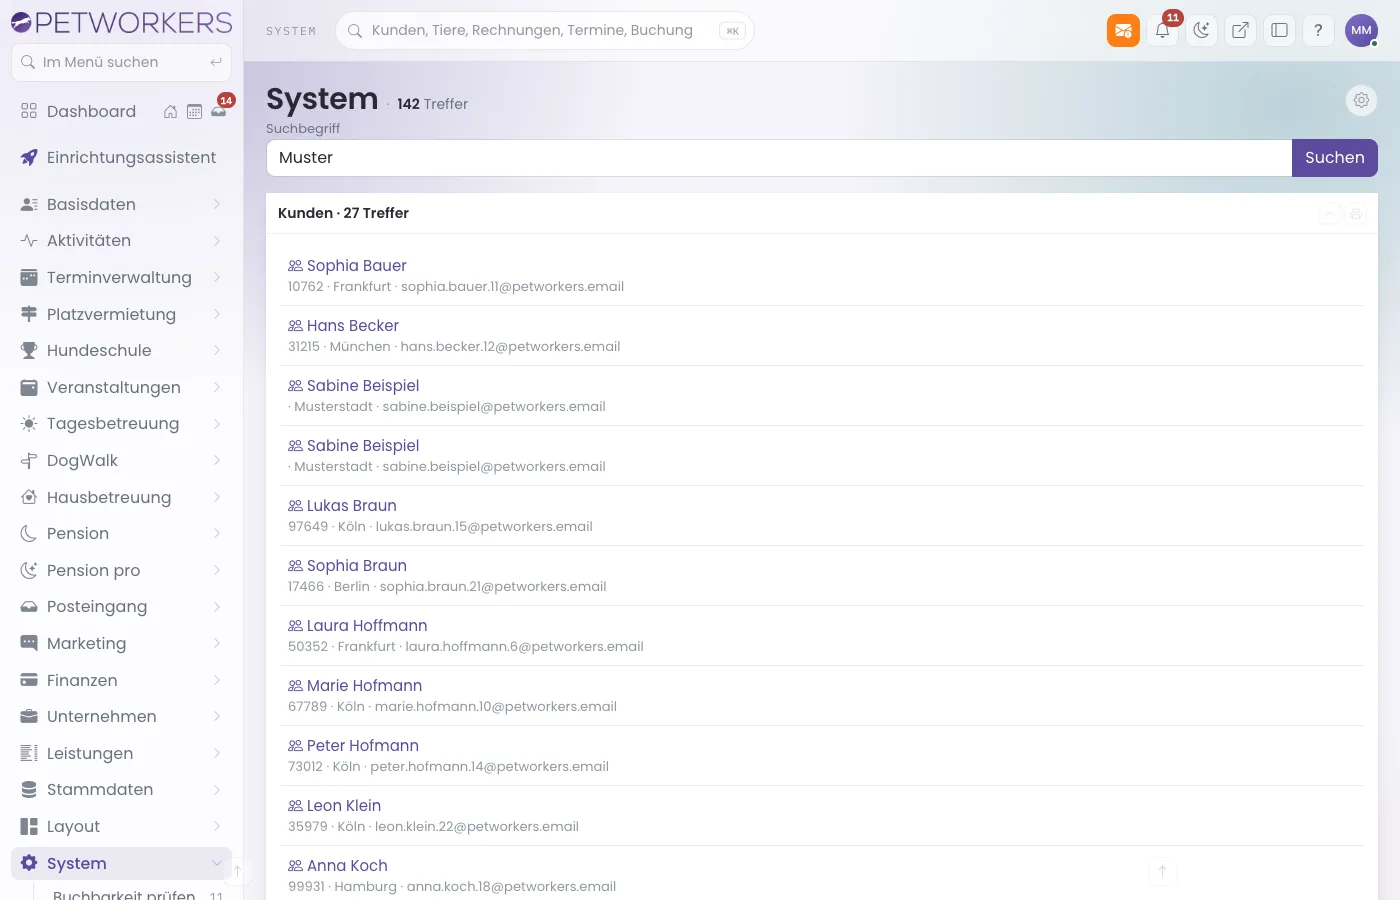Open the Finanzen menu item

point(121,680)
